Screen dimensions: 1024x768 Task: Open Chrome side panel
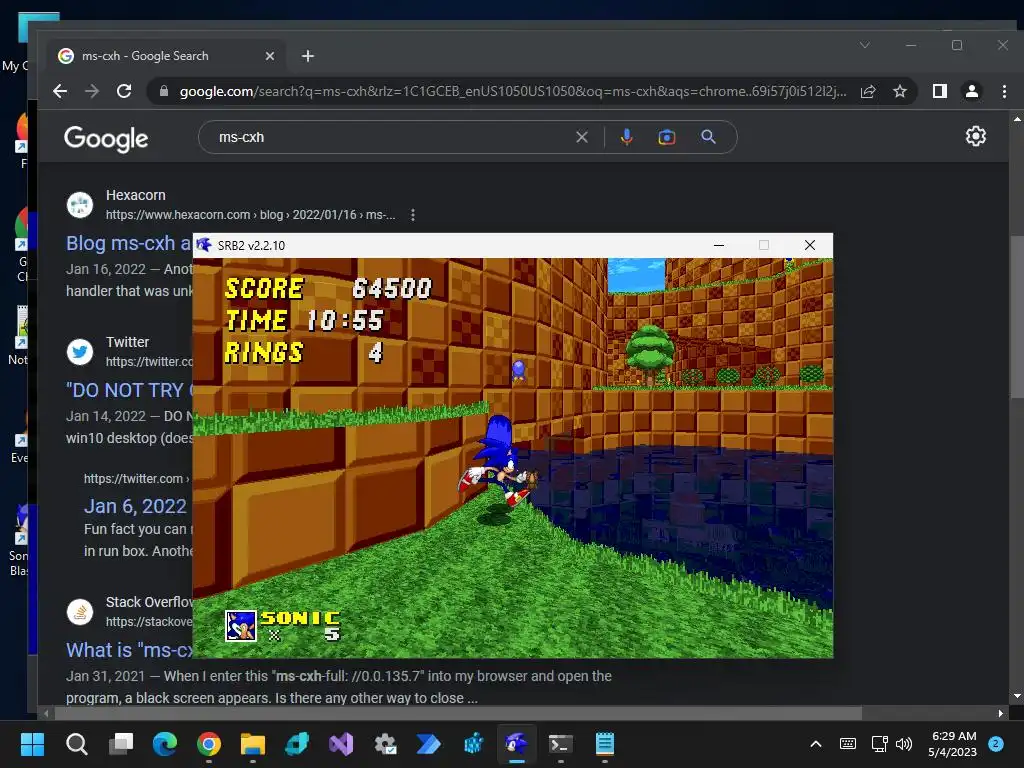(940, 91)
